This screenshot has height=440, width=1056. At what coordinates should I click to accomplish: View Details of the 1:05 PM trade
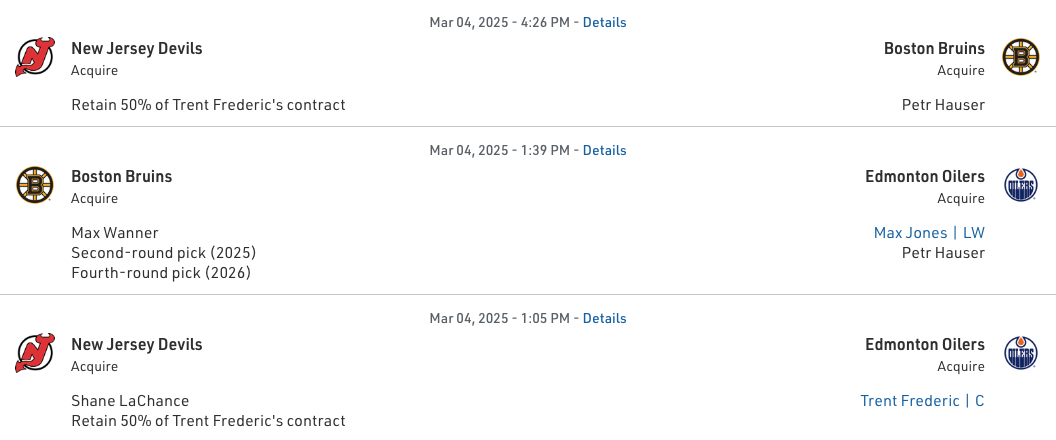pyautogui.click(x=604, y=318)
